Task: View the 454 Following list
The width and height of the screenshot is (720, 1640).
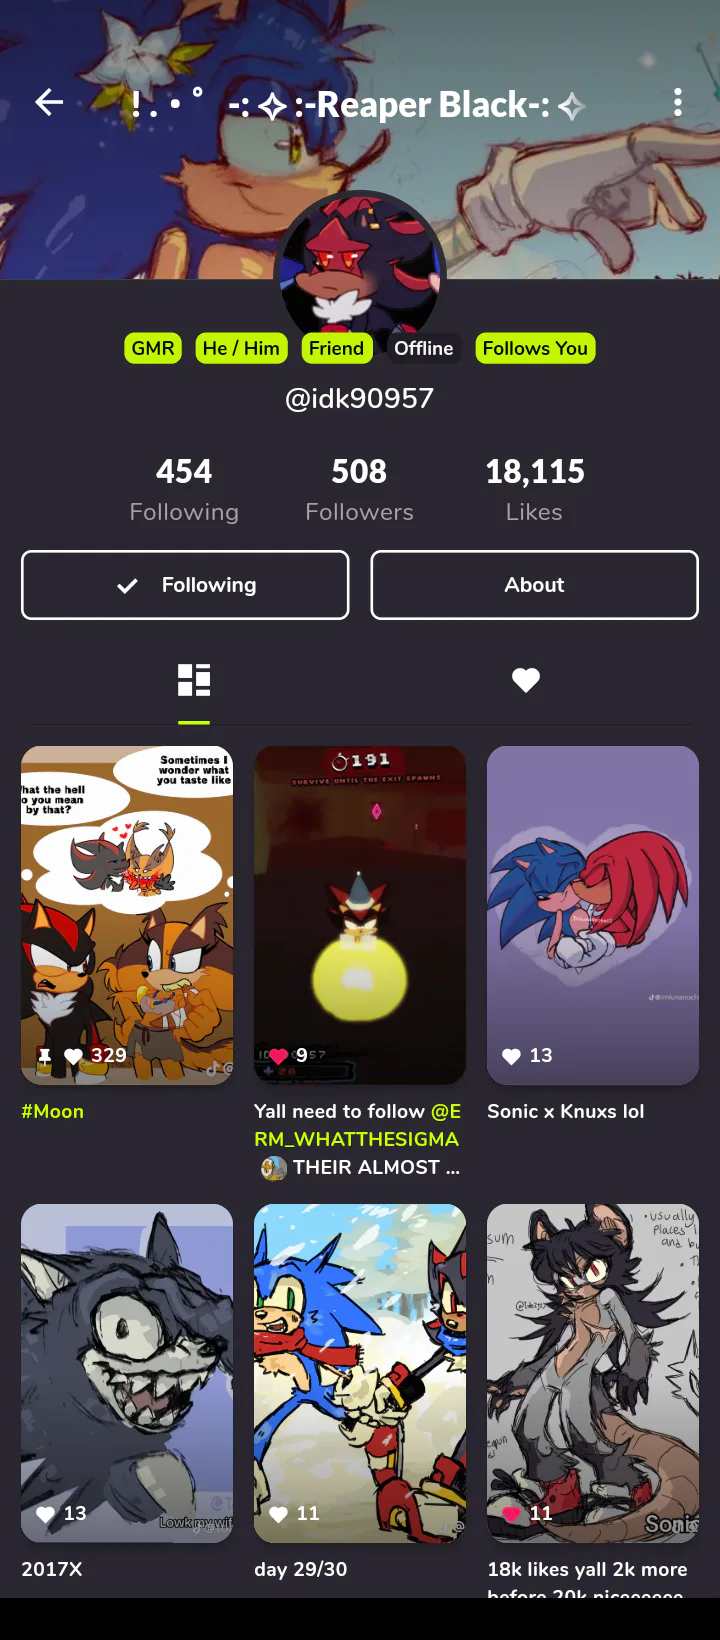Action: pos(184,489)
